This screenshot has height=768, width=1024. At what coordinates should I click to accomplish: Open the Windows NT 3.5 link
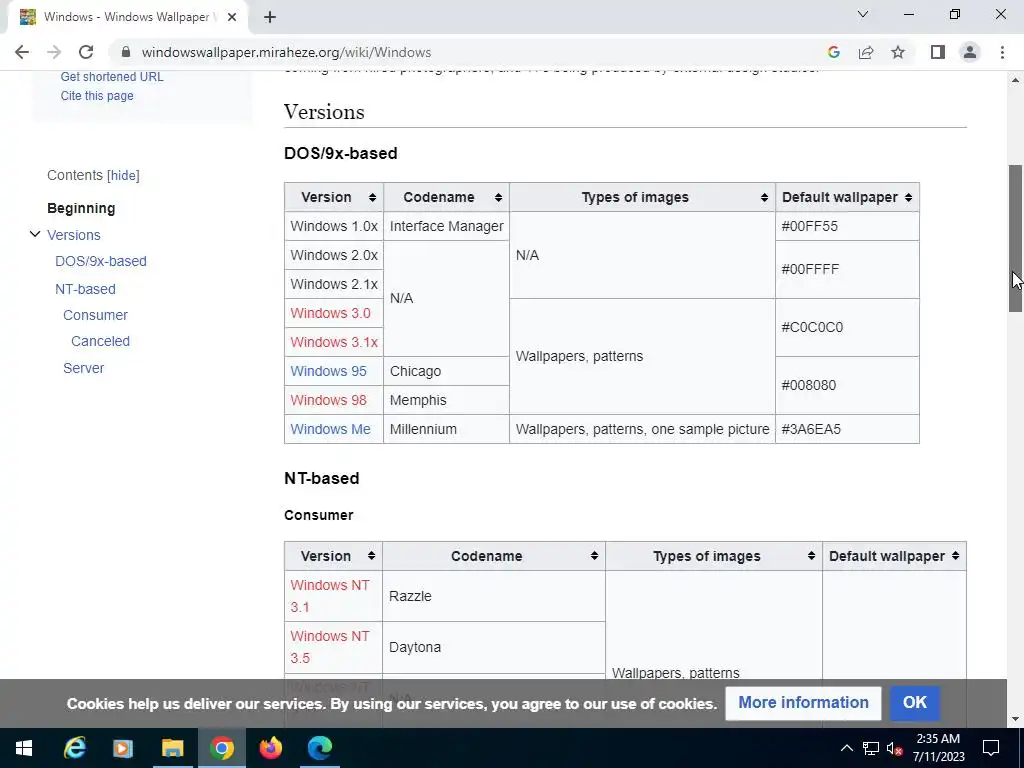pos(330,647)
